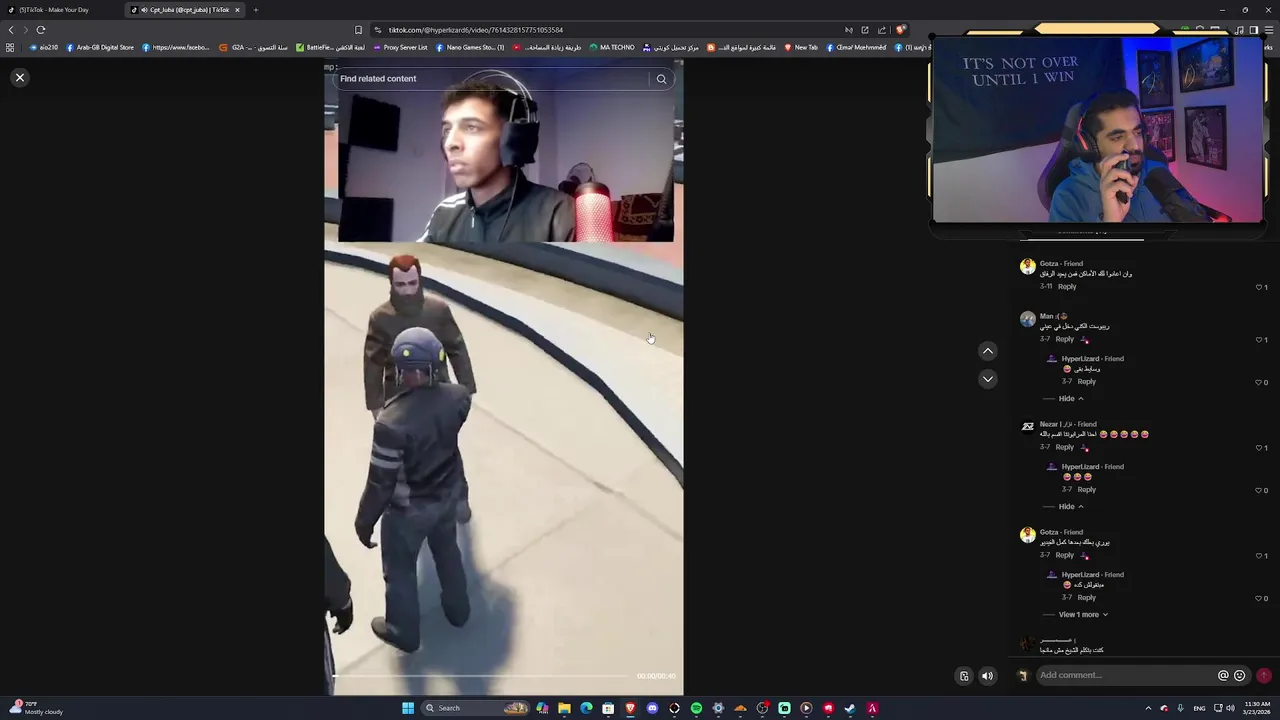Click the auto-scroll icon beside the volume button
Screen dimensions: 1280x720
[x=964, y=676]
